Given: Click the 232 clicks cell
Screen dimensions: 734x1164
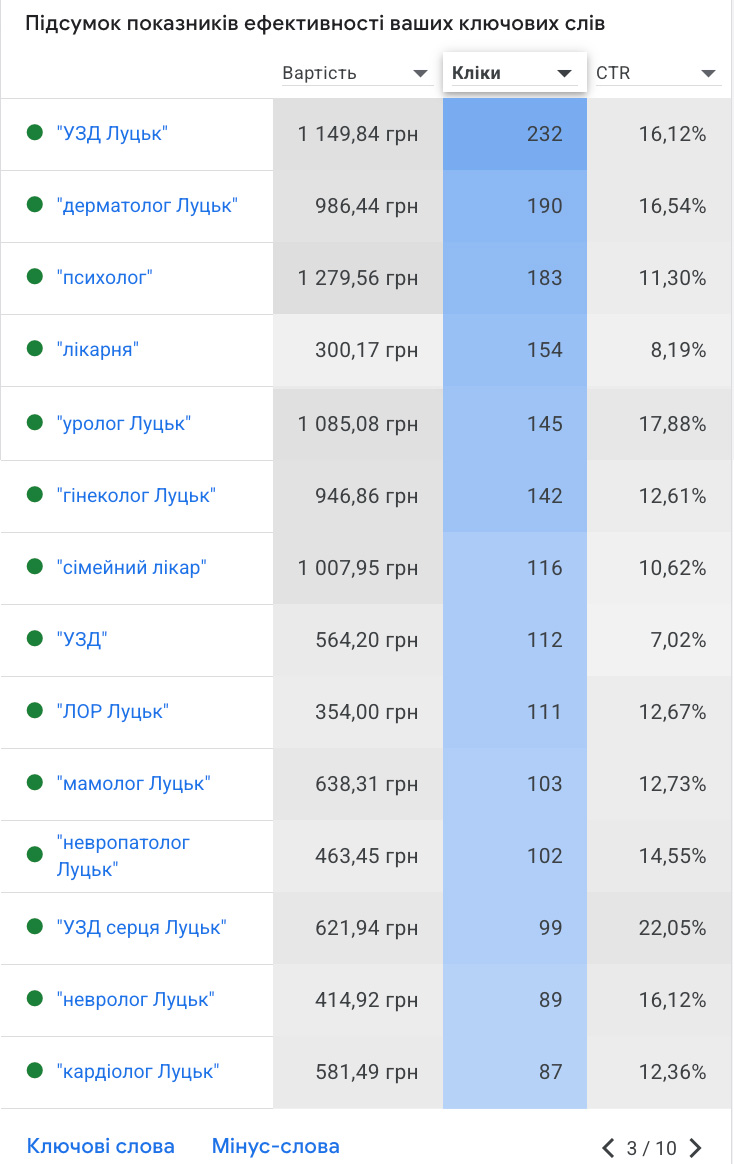Looking at the screenshot, I should [x=514, y=134].
